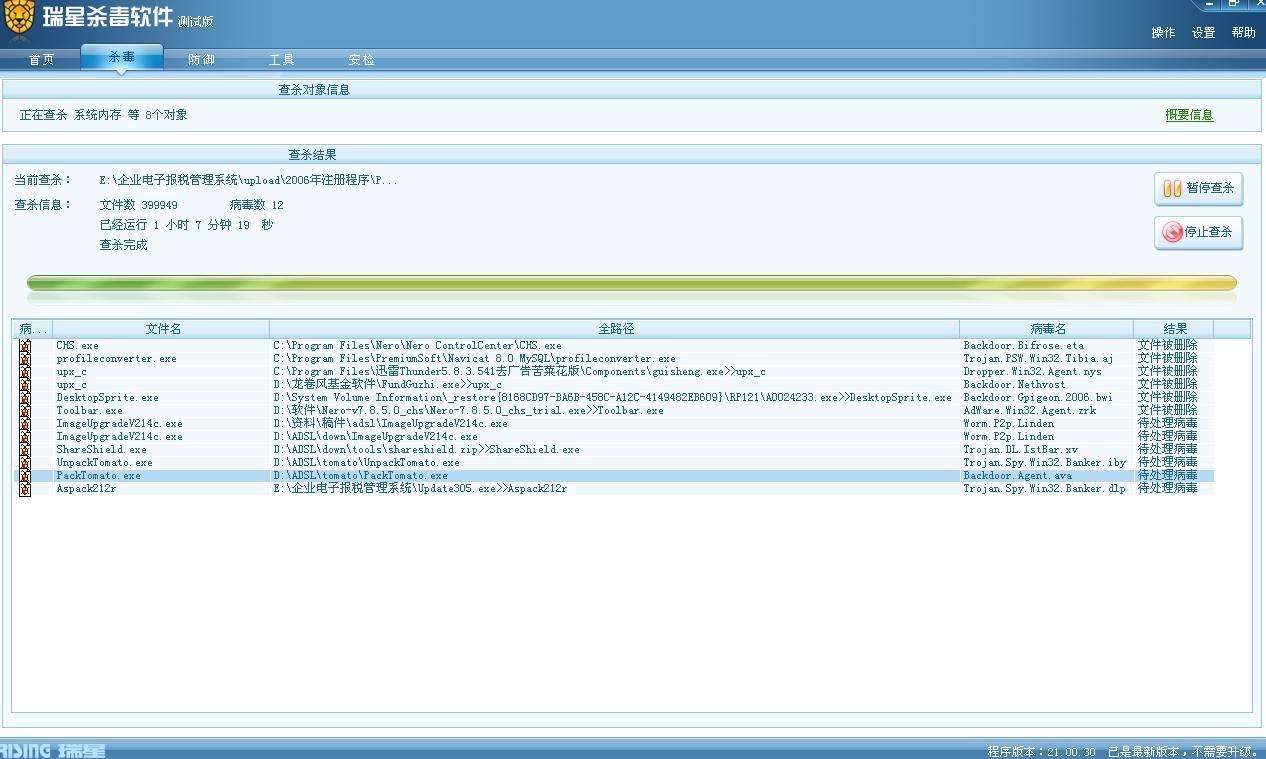Image resolution: width=1266 pixels, height=759 pixels.
Task: Click virus icon in CHS.exe row
Action: (25, 346)
